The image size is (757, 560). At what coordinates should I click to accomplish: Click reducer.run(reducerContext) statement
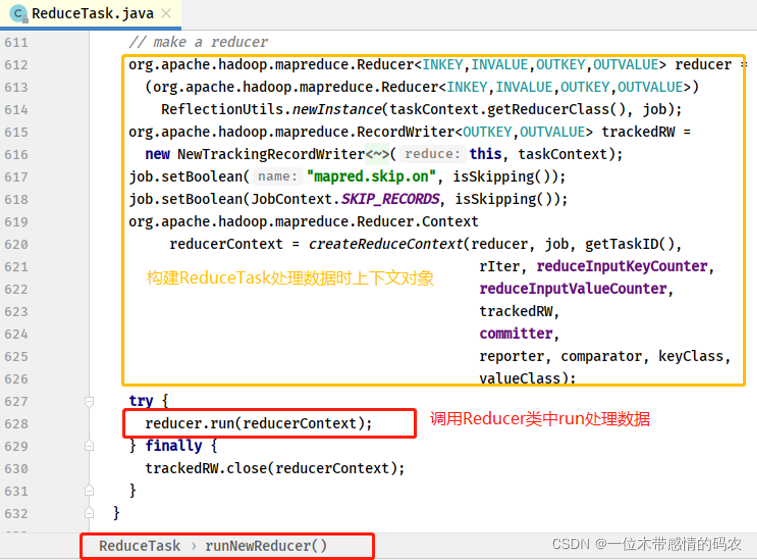(x=251, y=423)
